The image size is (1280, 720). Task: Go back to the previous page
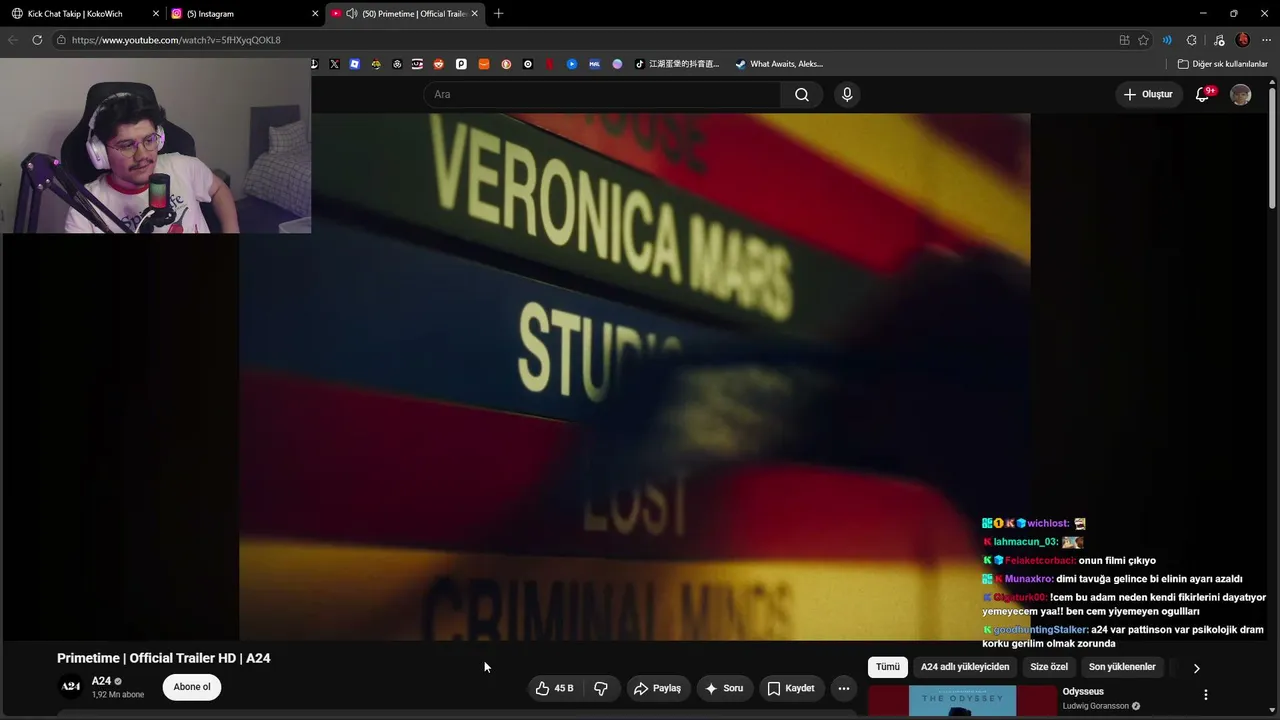click(13, 40)
